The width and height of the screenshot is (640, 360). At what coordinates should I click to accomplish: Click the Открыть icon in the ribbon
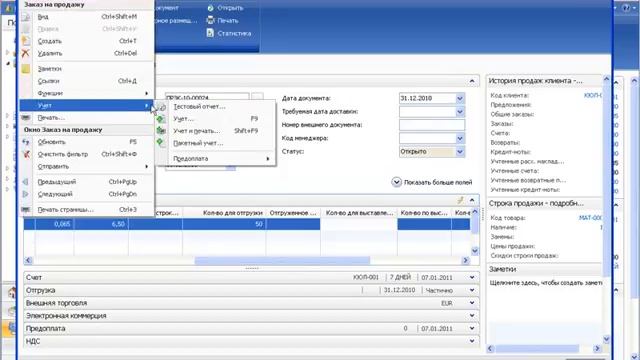(210, 8)
